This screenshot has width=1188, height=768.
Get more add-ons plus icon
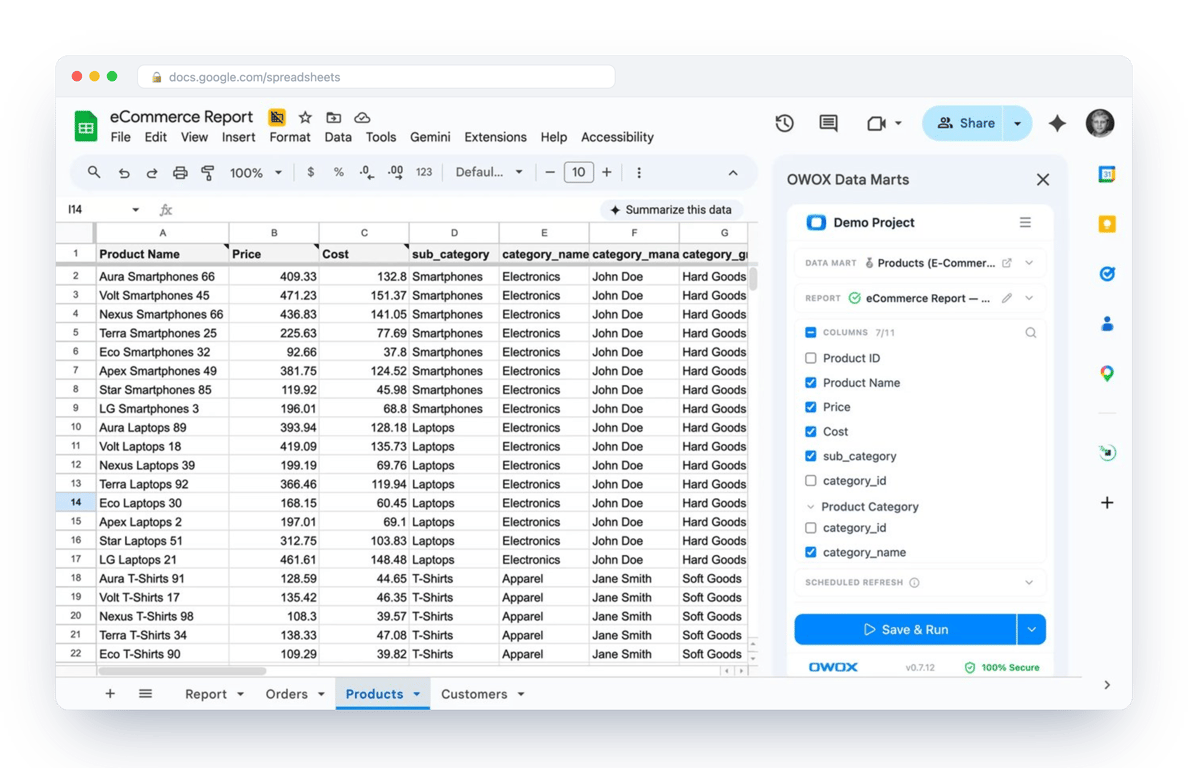1107,502
